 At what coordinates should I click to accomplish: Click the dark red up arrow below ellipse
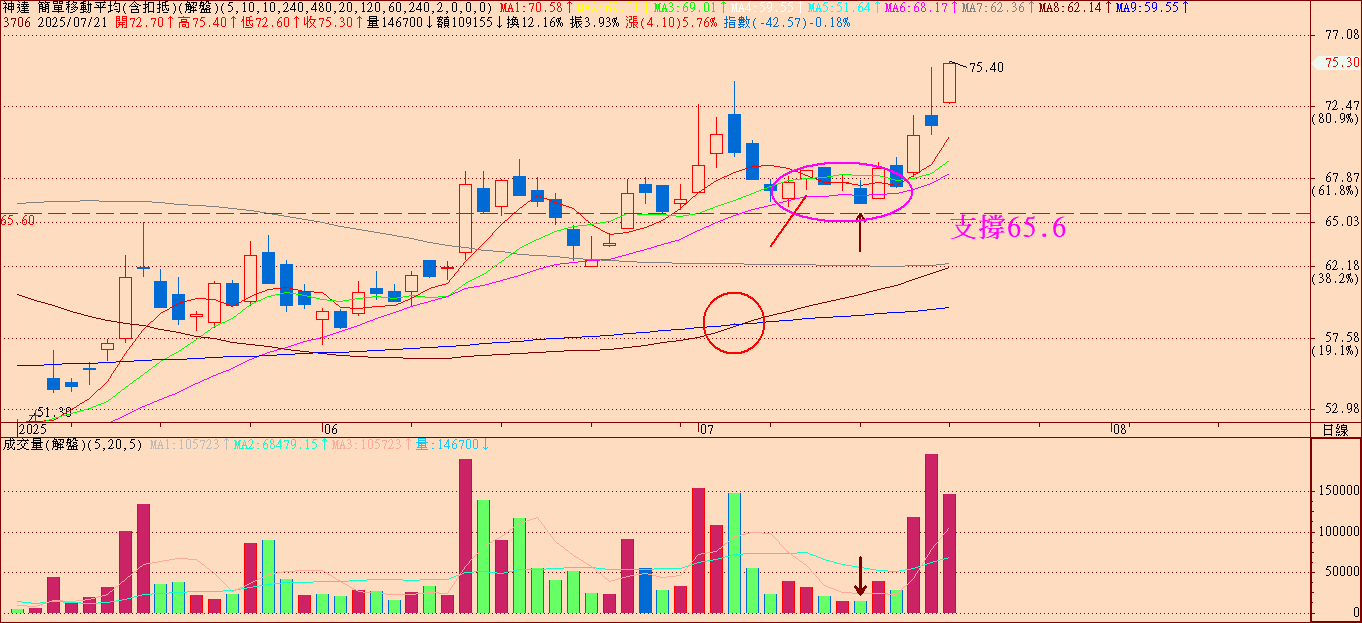[x=860, y=231]
